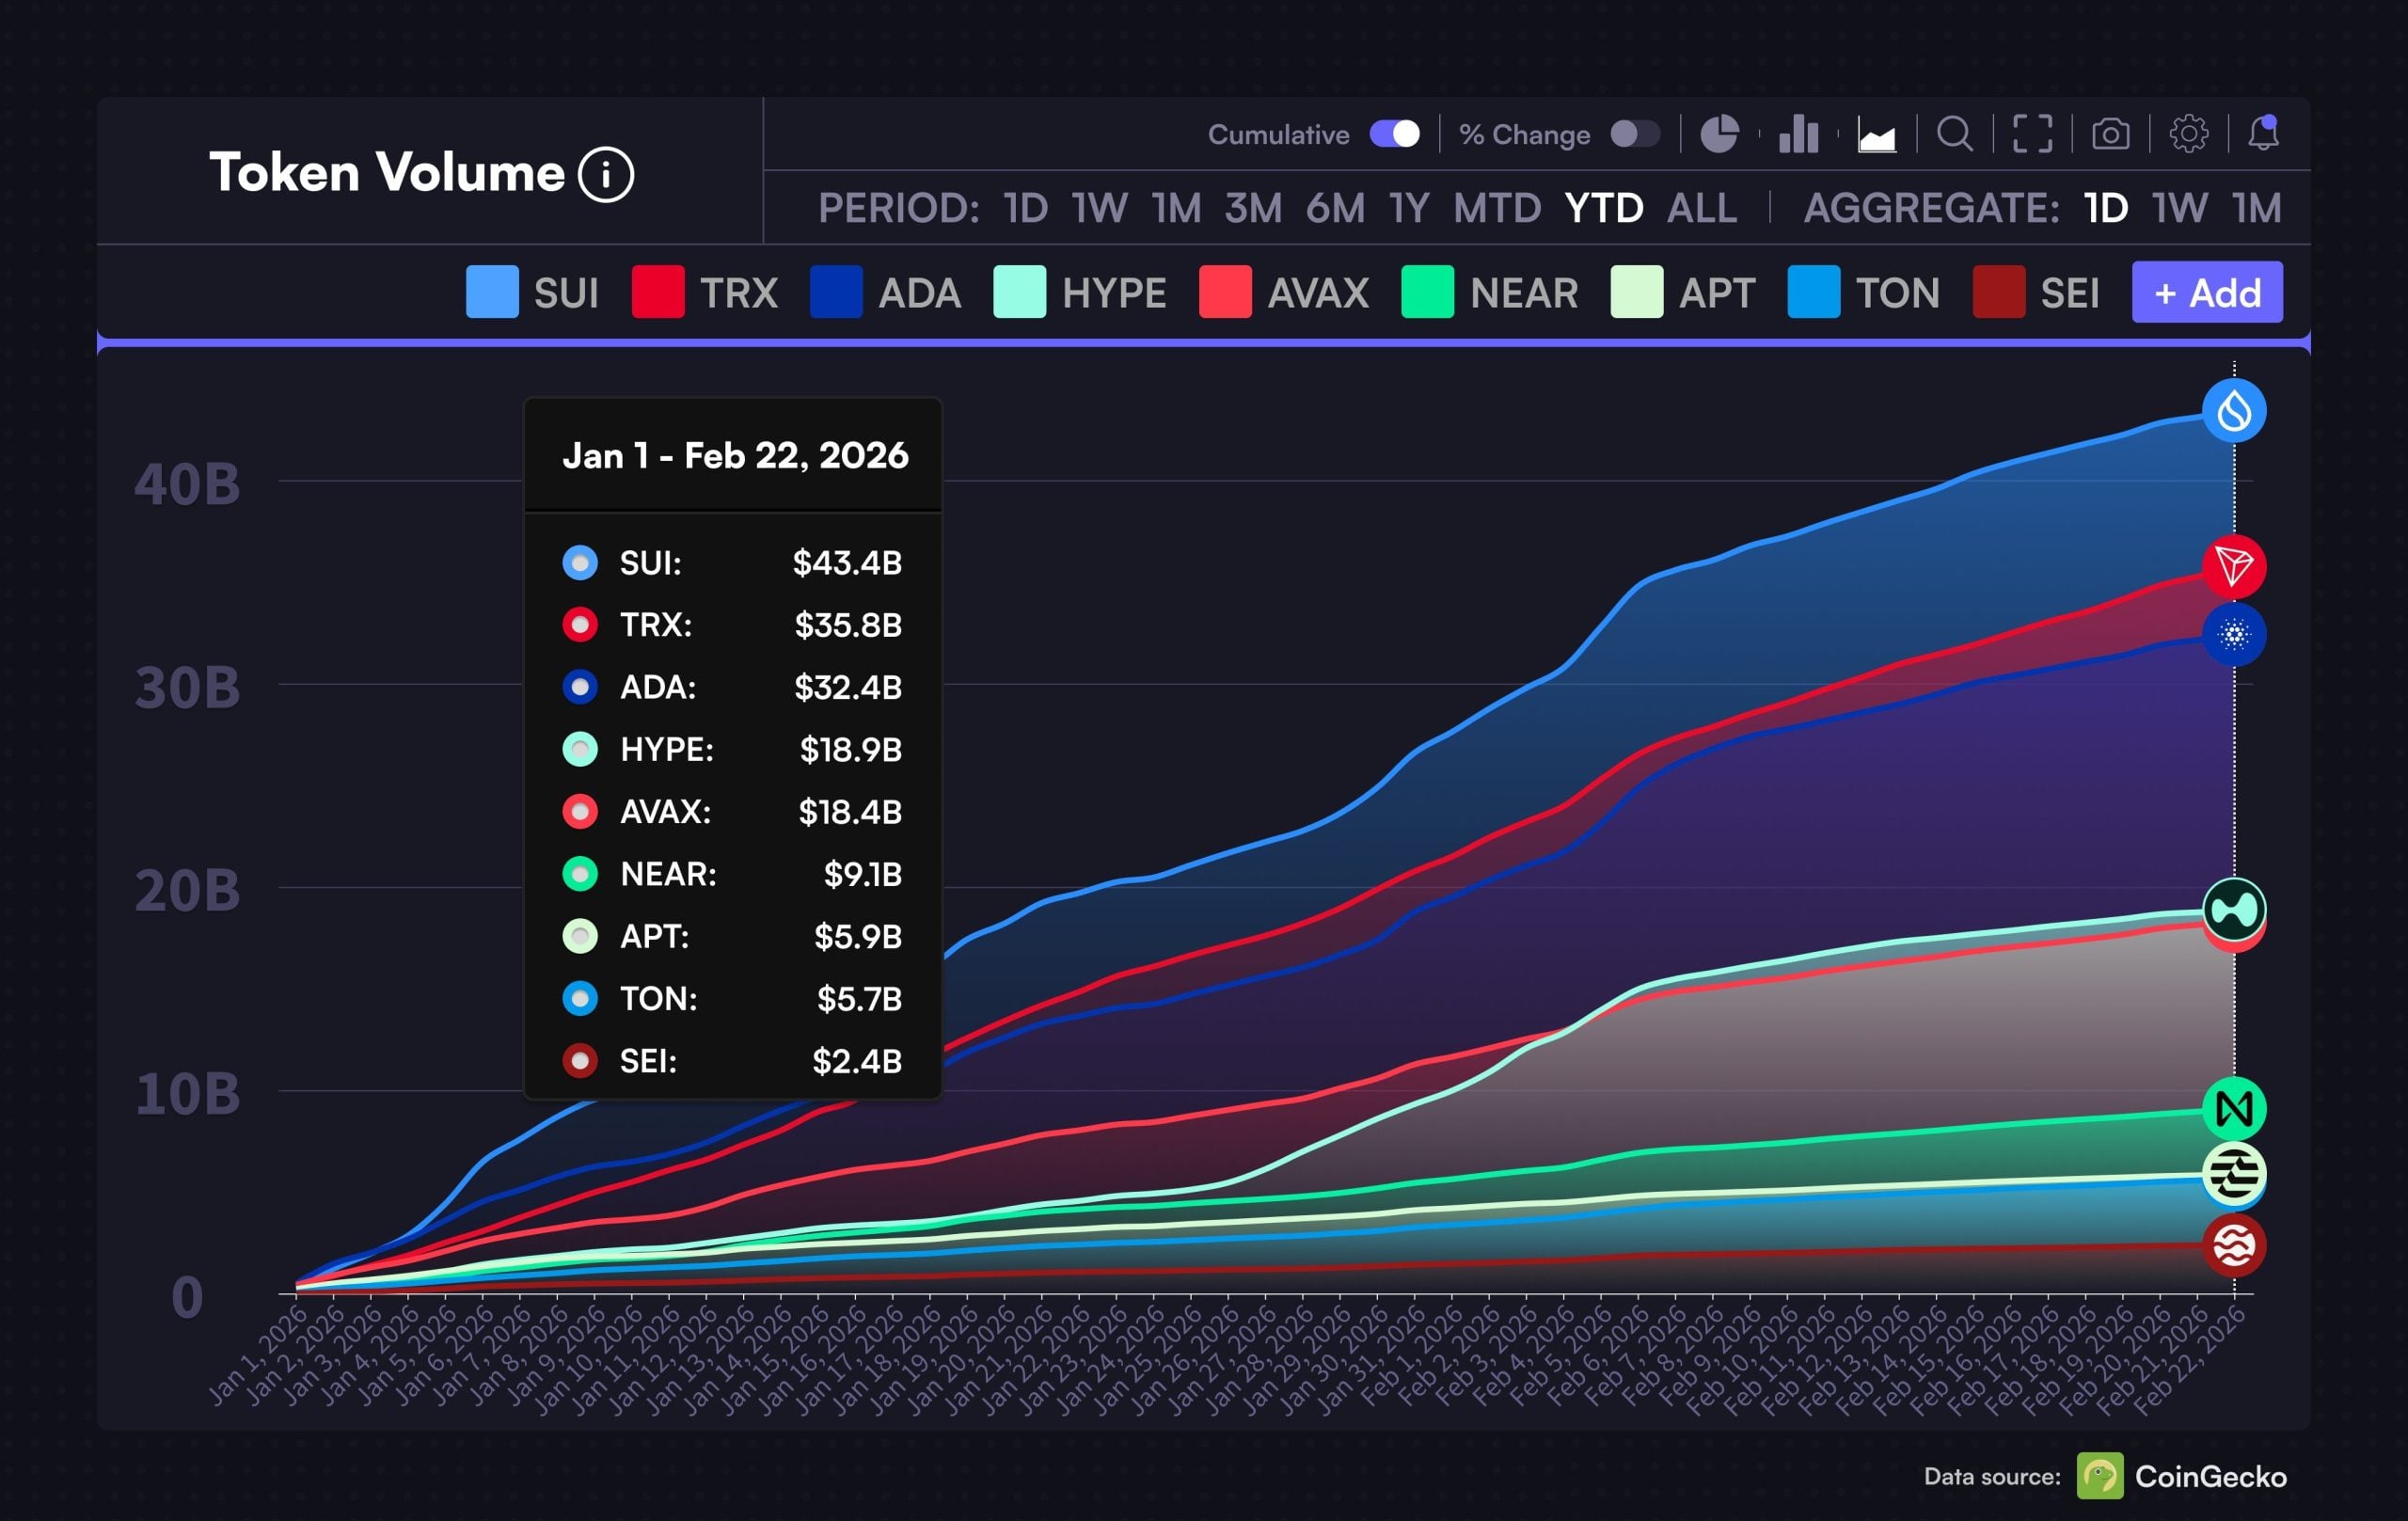Viewport: 2408px width, 1521px height.
Task: Select the ALL period option
Action: (1701, 209)
